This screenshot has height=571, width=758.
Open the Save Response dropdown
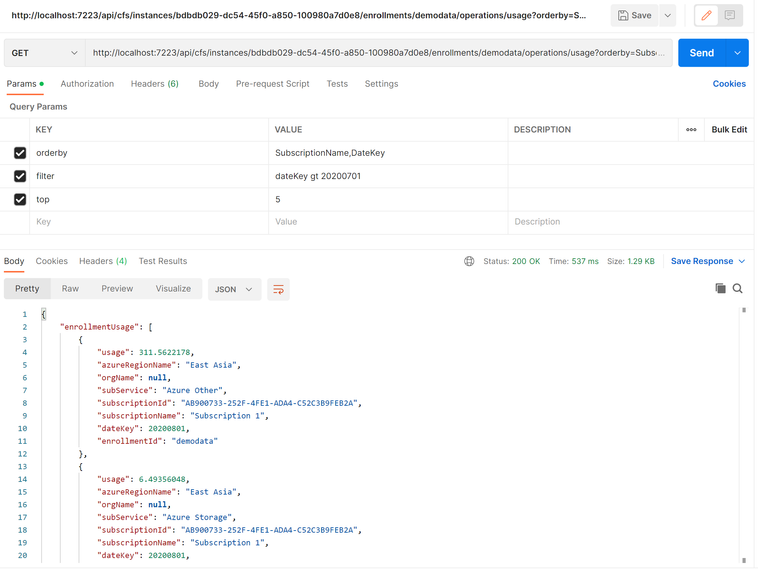[x=708, y=261]
